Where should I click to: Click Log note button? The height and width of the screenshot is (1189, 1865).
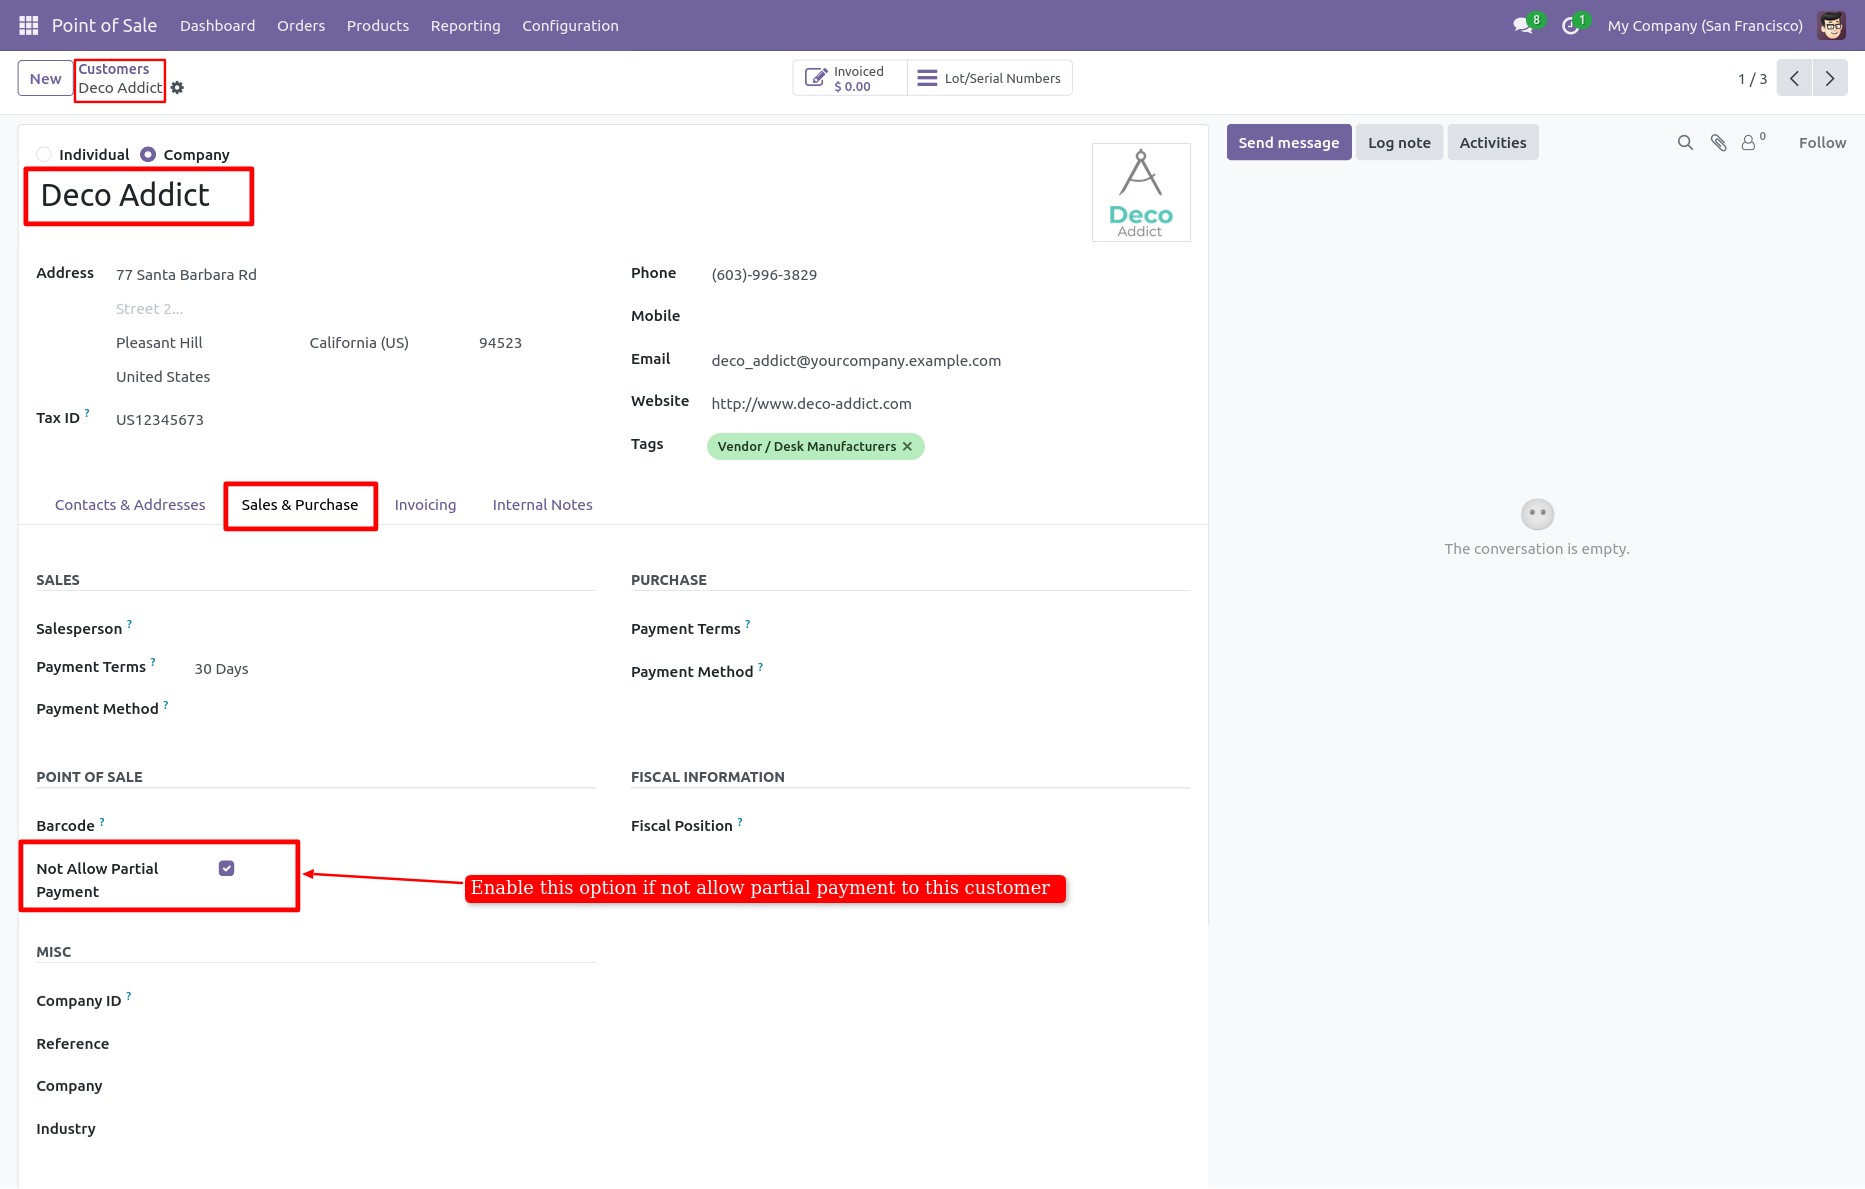pos(1398,143)
